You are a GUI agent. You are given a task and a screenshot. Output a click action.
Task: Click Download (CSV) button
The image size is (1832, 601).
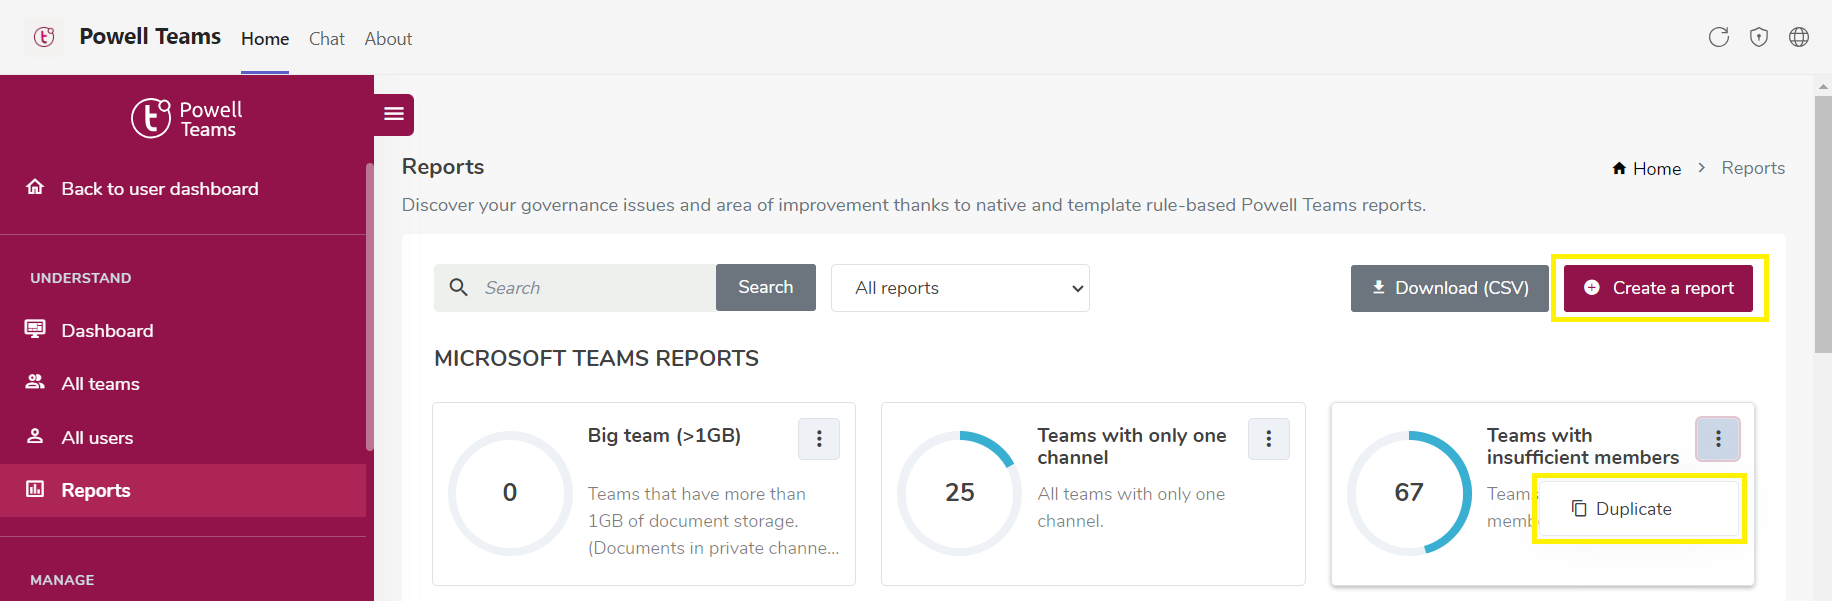(1449, 288)
